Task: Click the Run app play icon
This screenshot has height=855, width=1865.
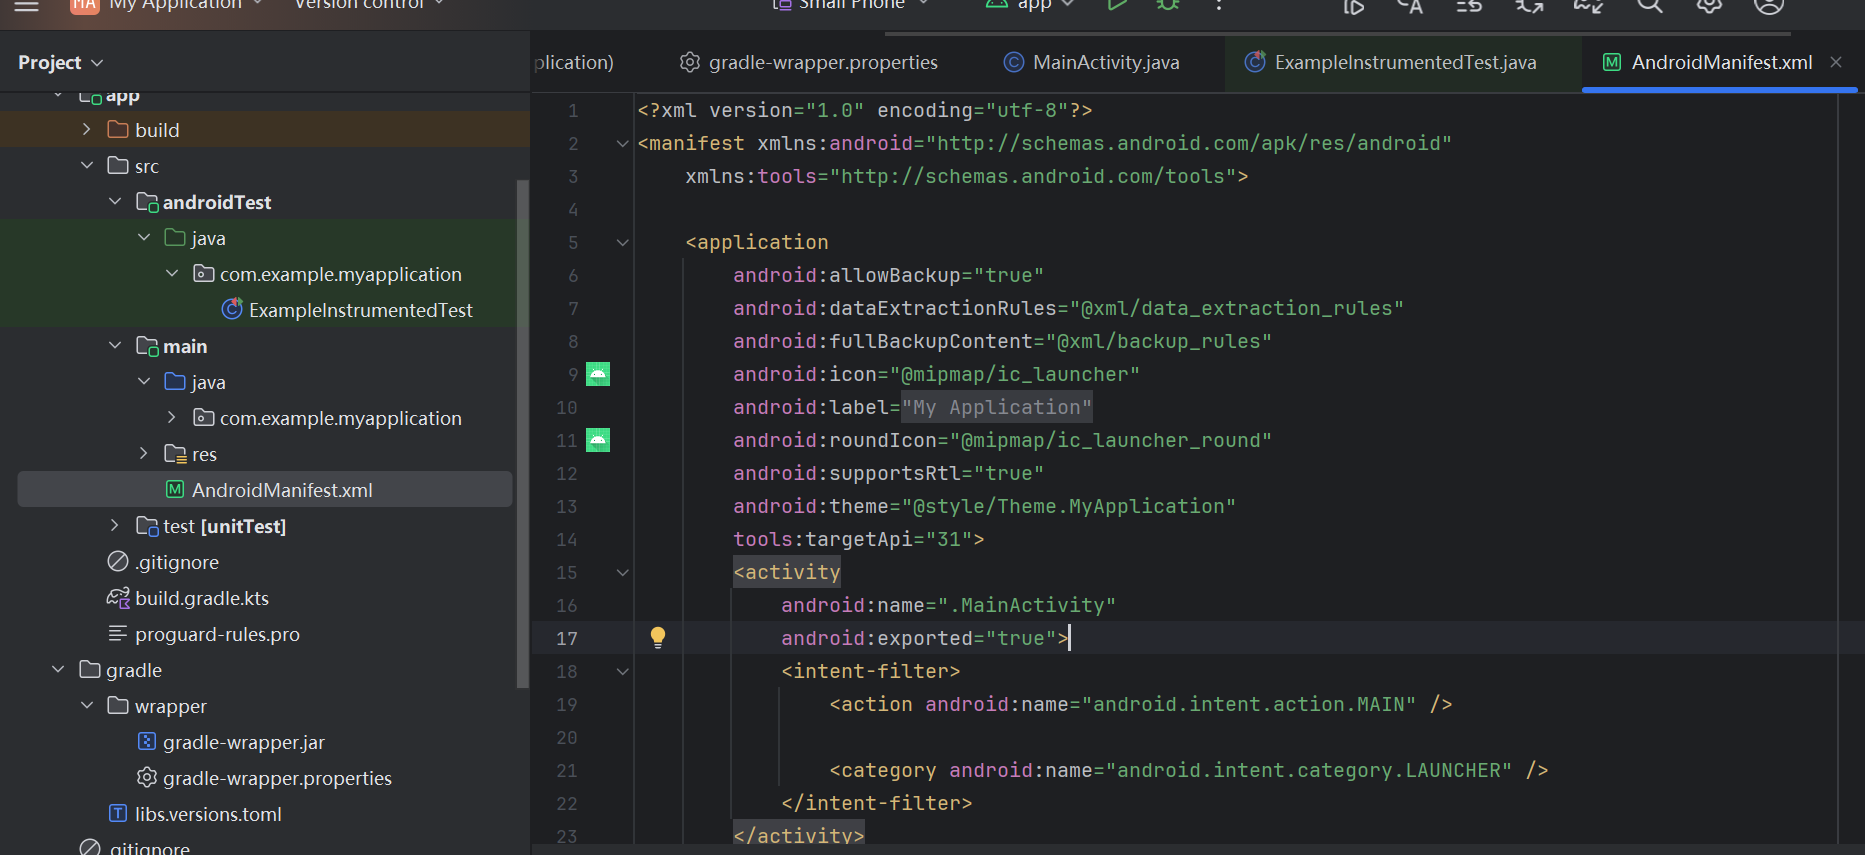Action: 1117,5
